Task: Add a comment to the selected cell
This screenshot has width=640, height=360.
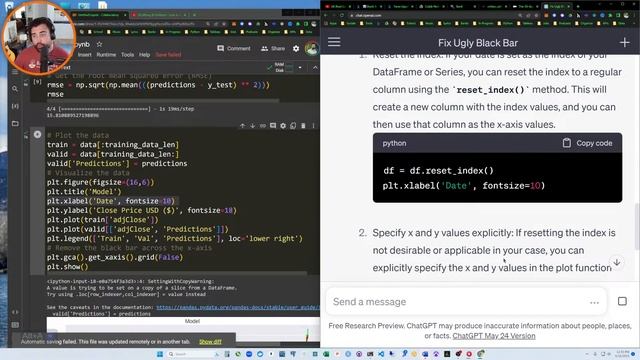Action: tap(273, 126)
